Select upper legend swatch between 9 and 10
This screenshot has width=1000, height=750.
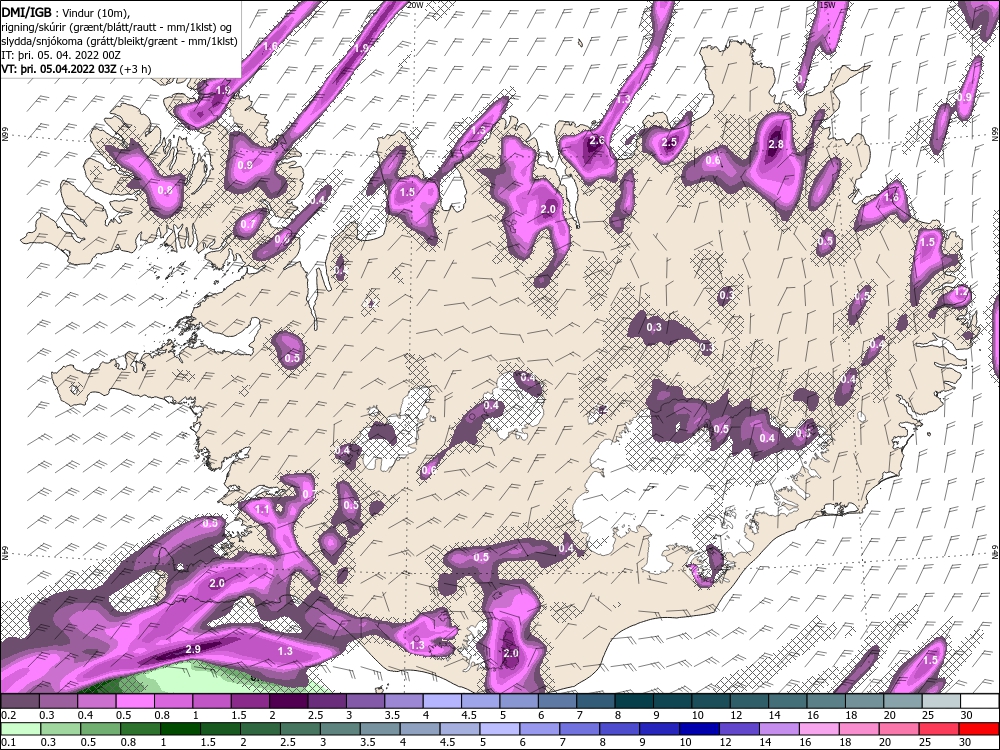[671, 702]
